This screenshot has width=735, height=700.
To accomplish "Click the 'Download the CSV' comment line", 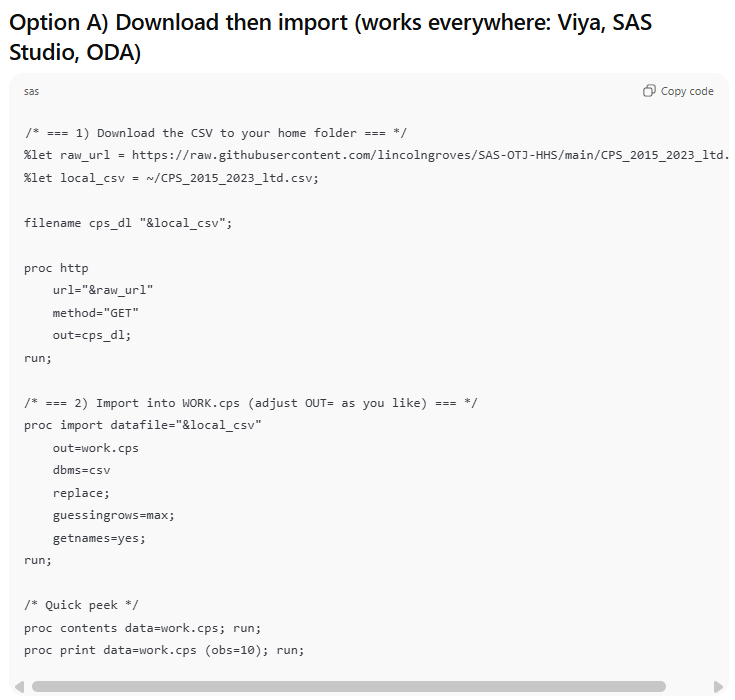I will tap(216, 133).
